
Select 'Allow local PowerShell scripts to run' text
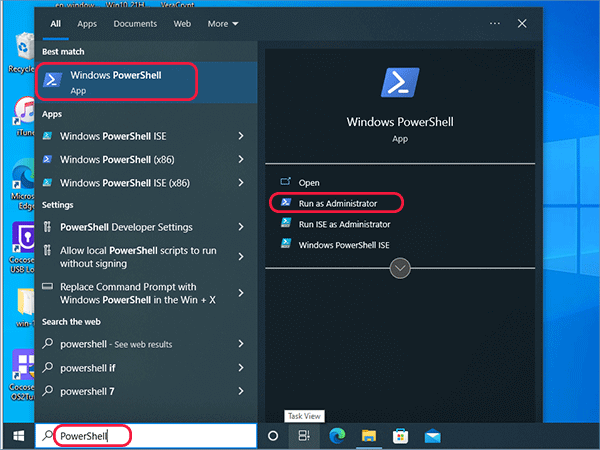[138, 250]
